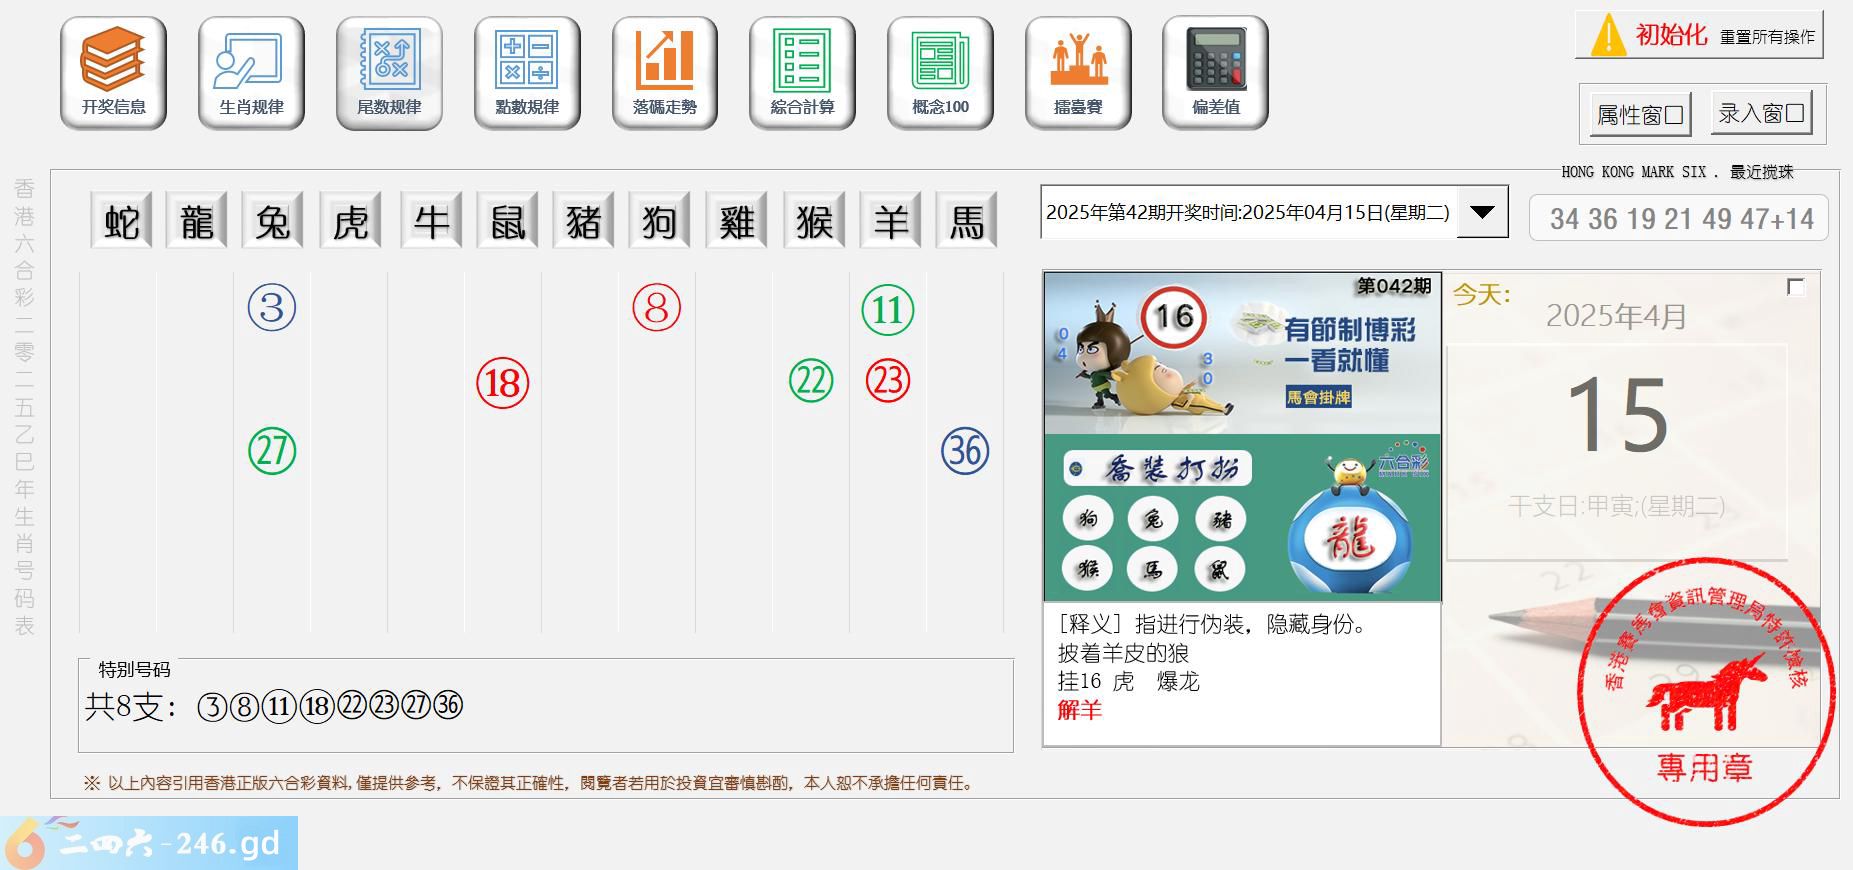Expand the draw period dropdown arrow

1482,212
